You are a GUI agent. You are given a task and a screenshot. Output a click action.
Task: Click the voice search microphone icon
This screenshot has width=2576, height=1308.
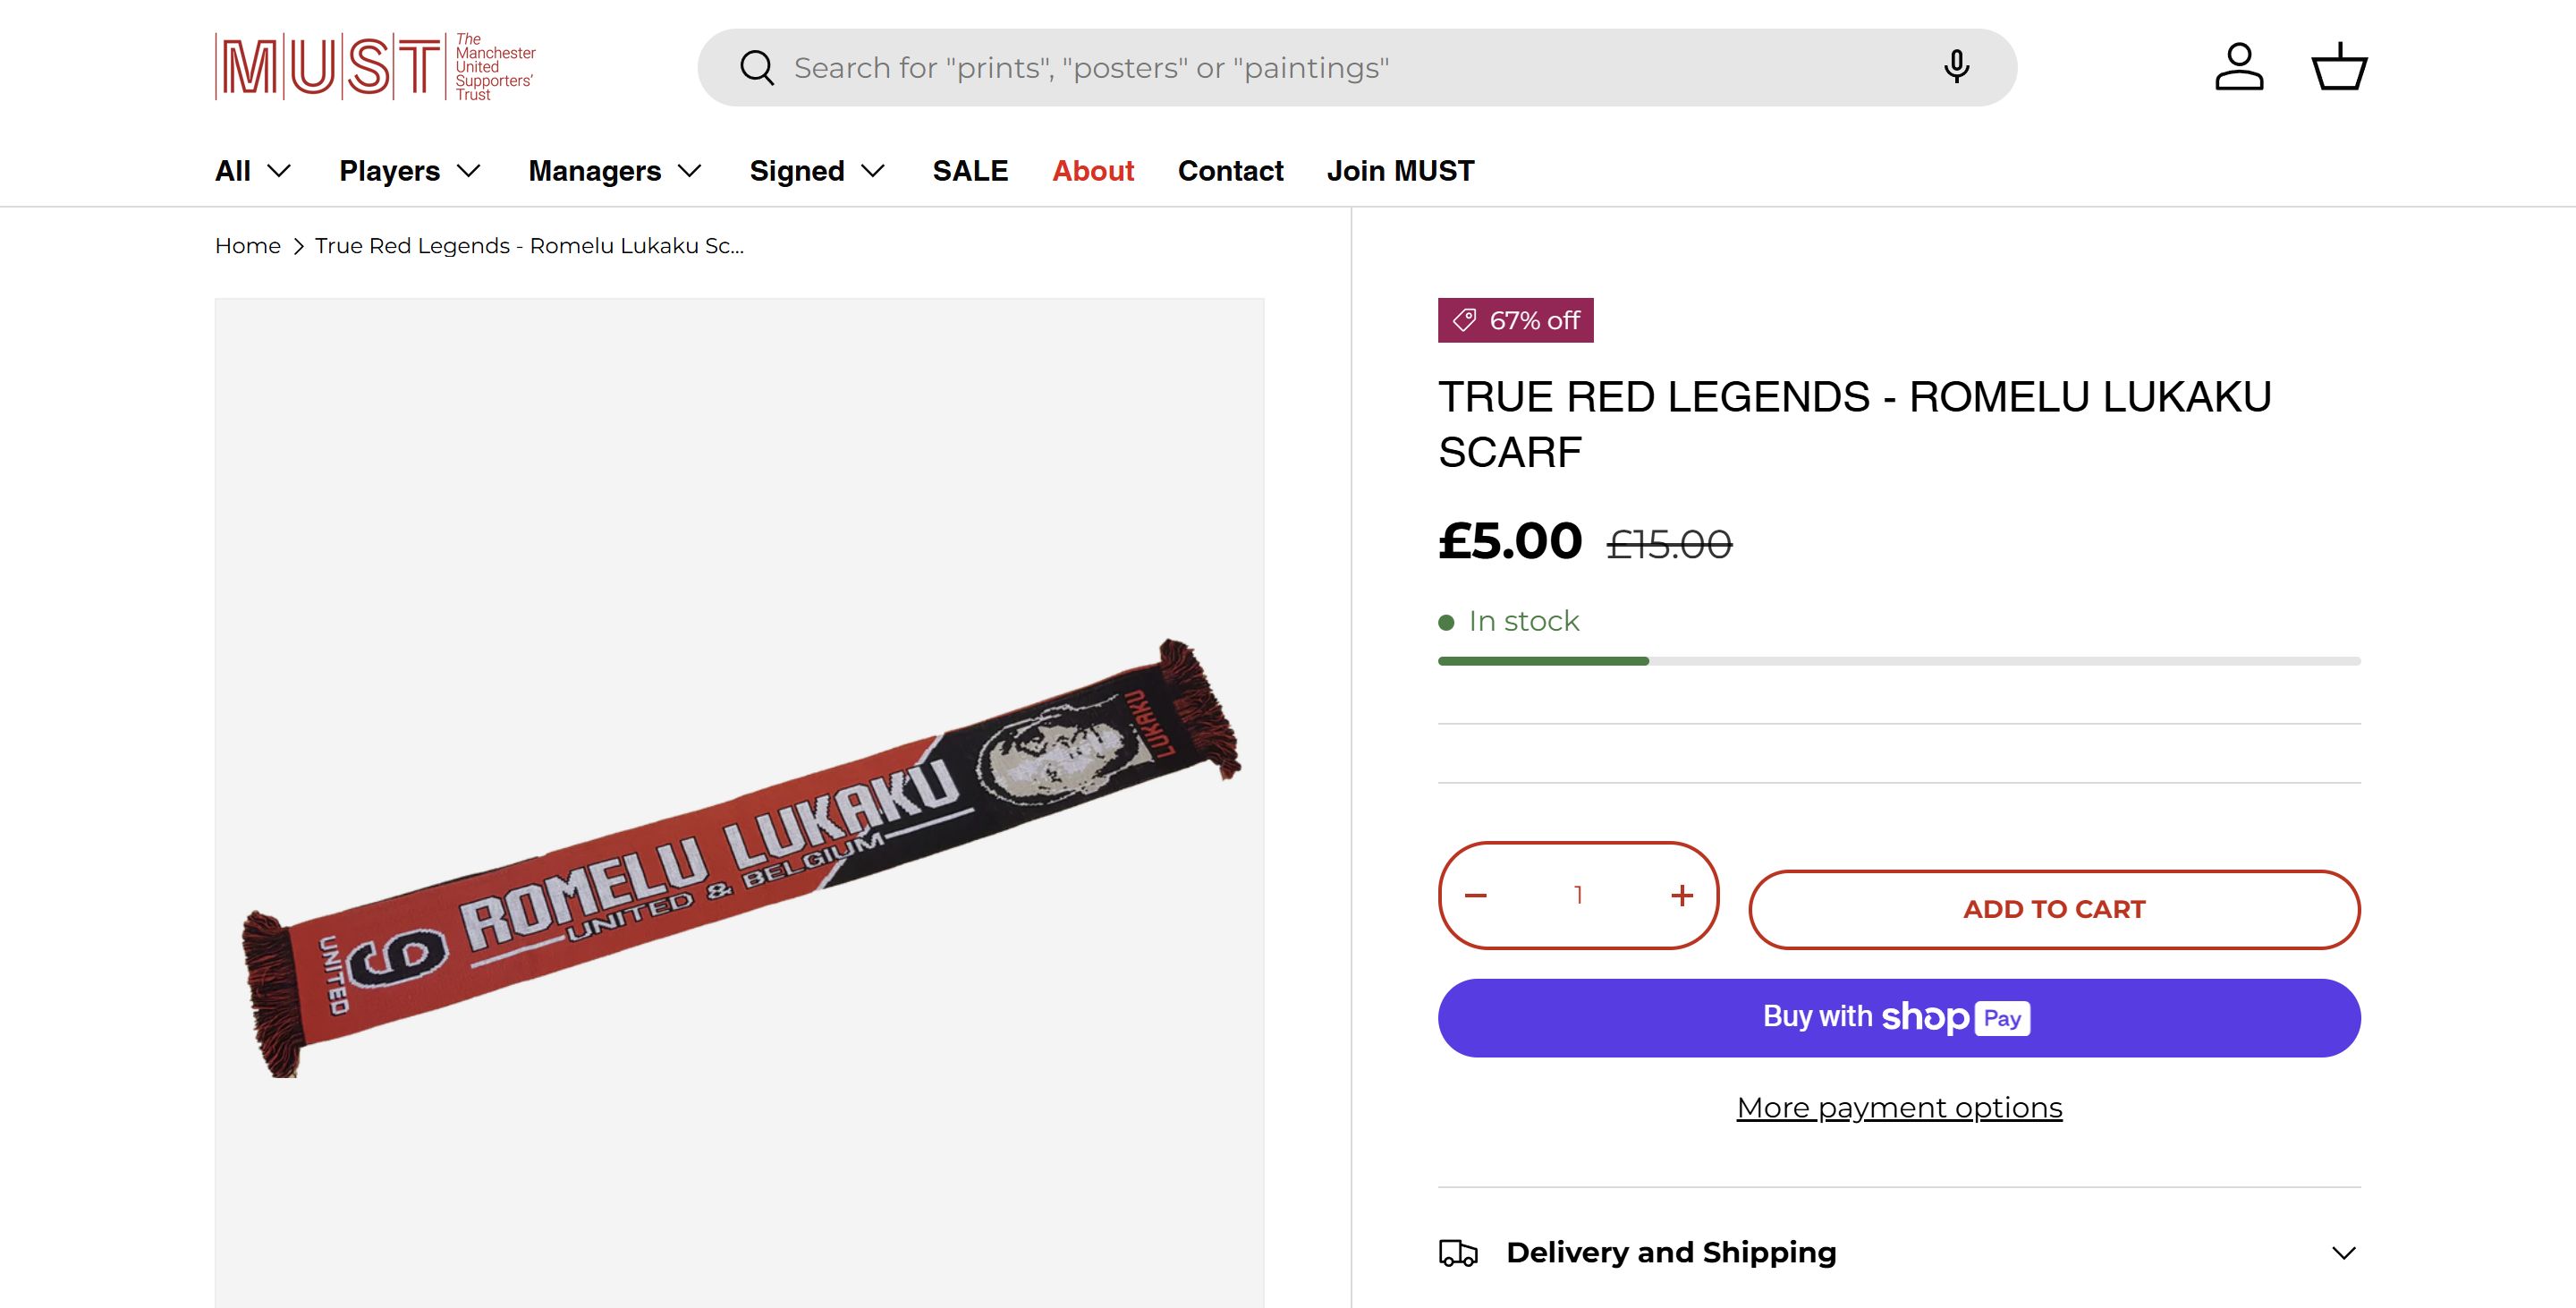(x=1956, y=67)
